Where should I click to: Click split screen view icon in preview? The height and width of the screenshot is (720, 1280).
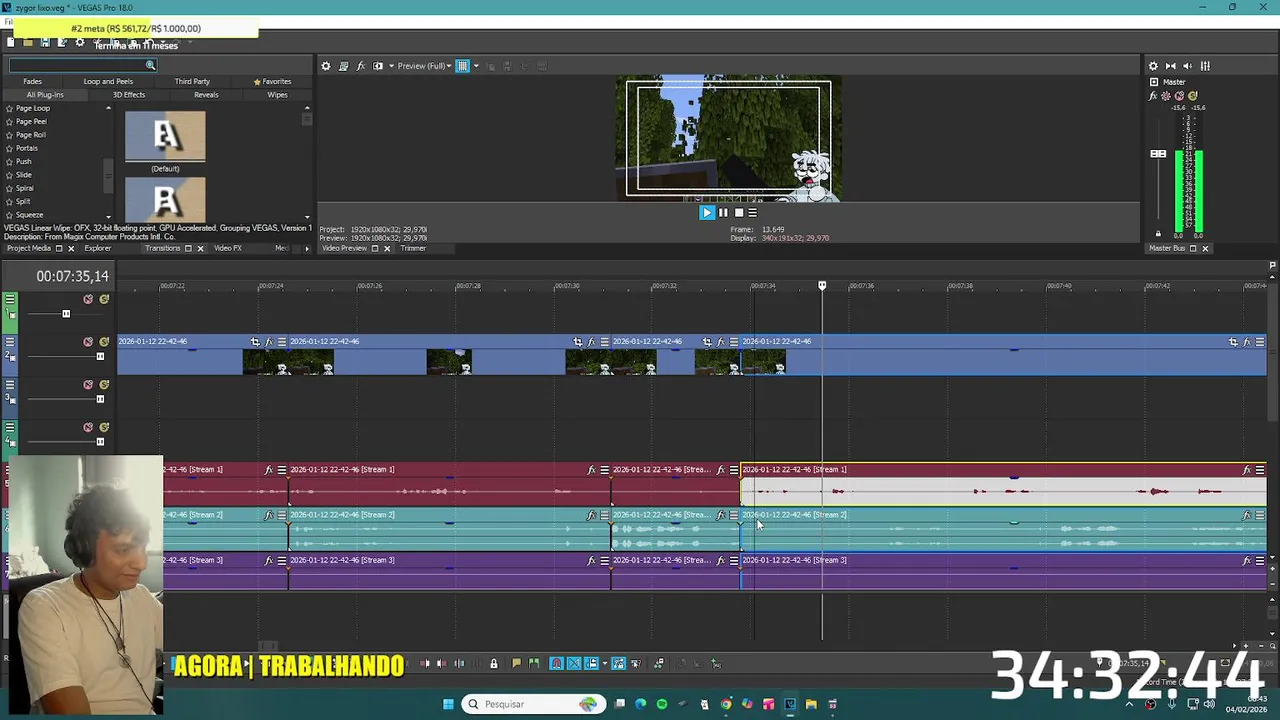(377, 66)
